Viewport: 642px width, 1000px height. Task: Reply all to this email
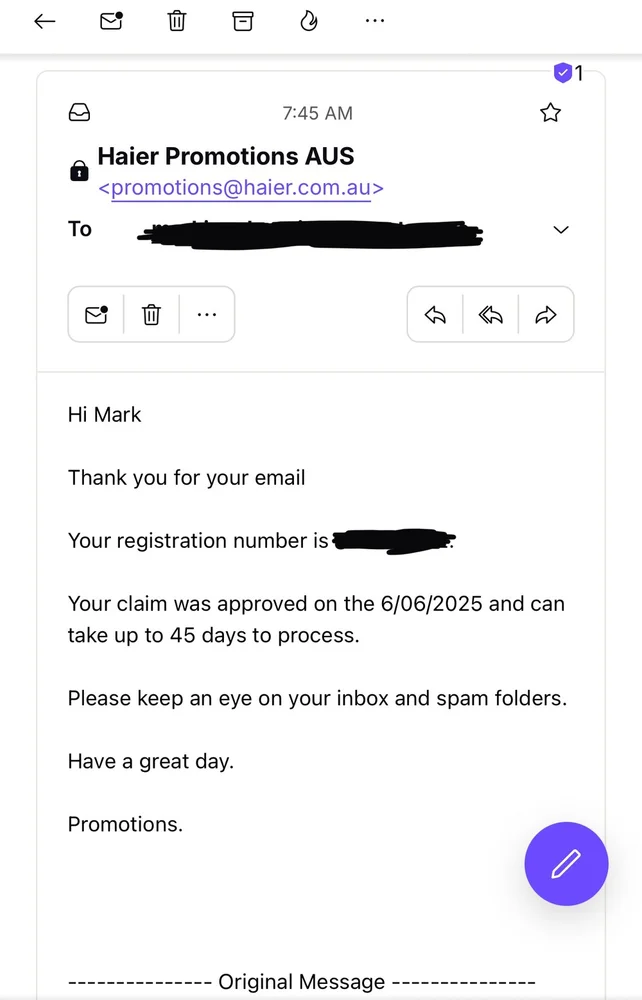tap(490, 315)
